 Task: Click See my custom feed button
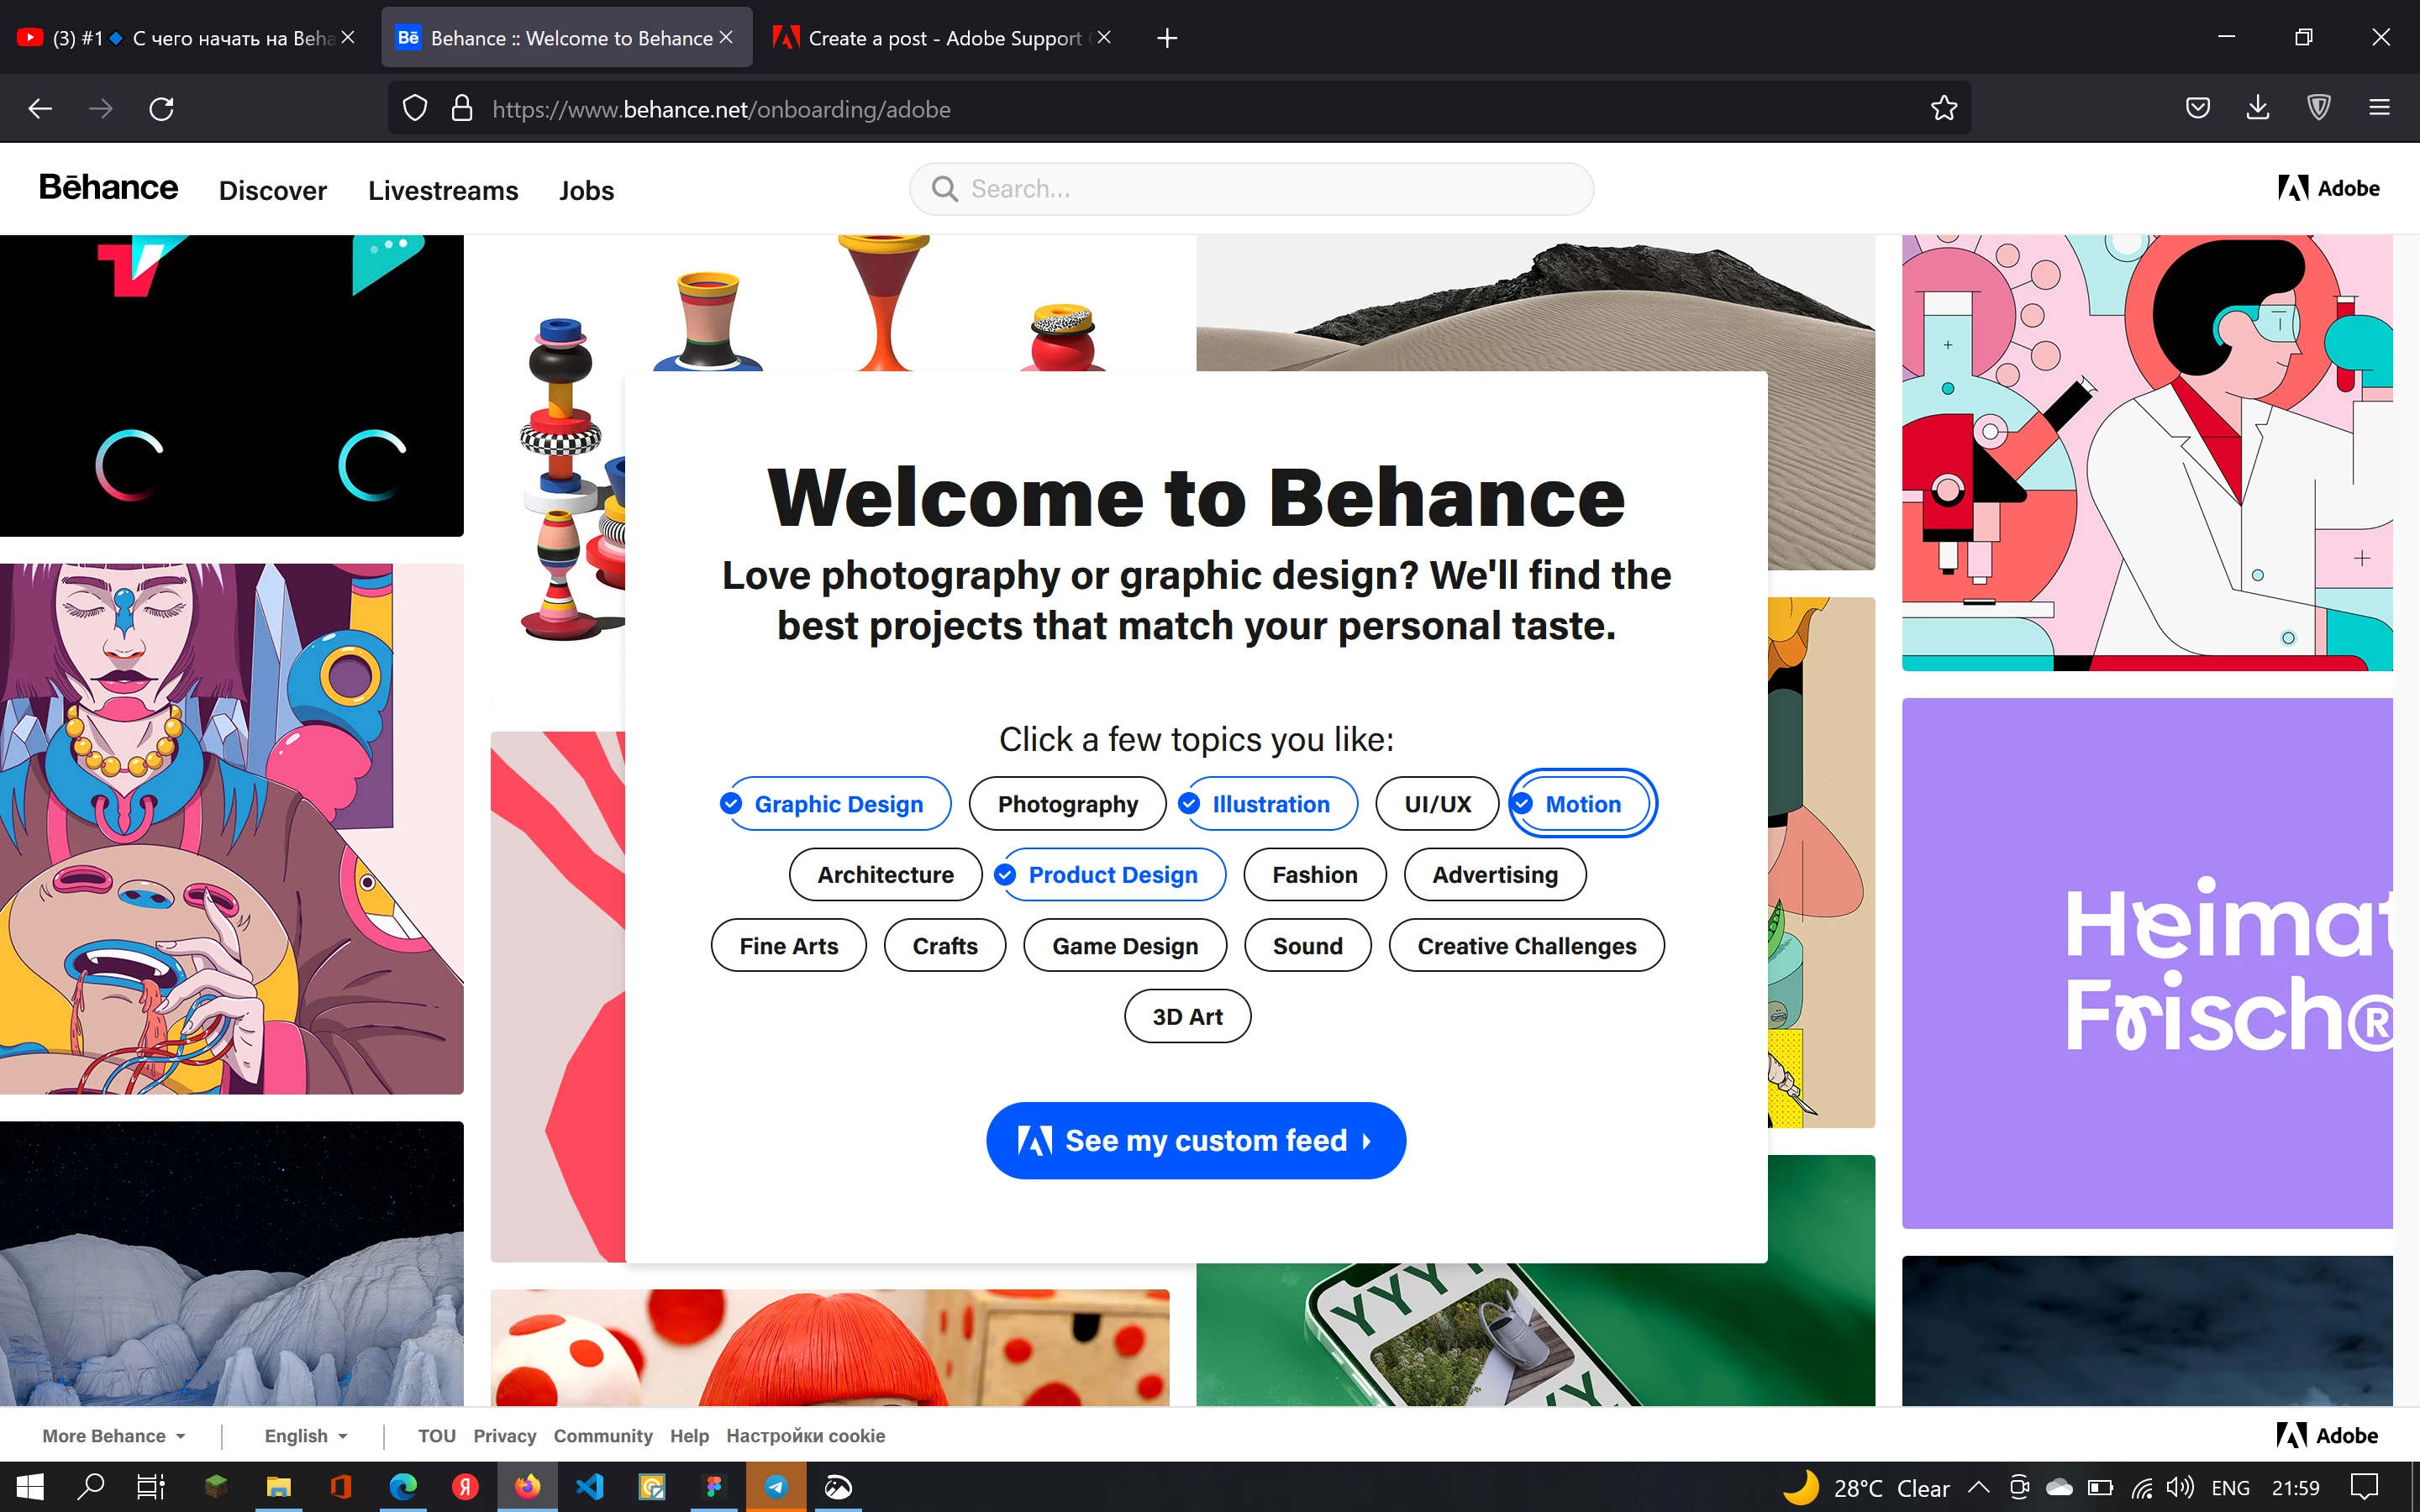pyautogui.click(x=1195, y=1140)
